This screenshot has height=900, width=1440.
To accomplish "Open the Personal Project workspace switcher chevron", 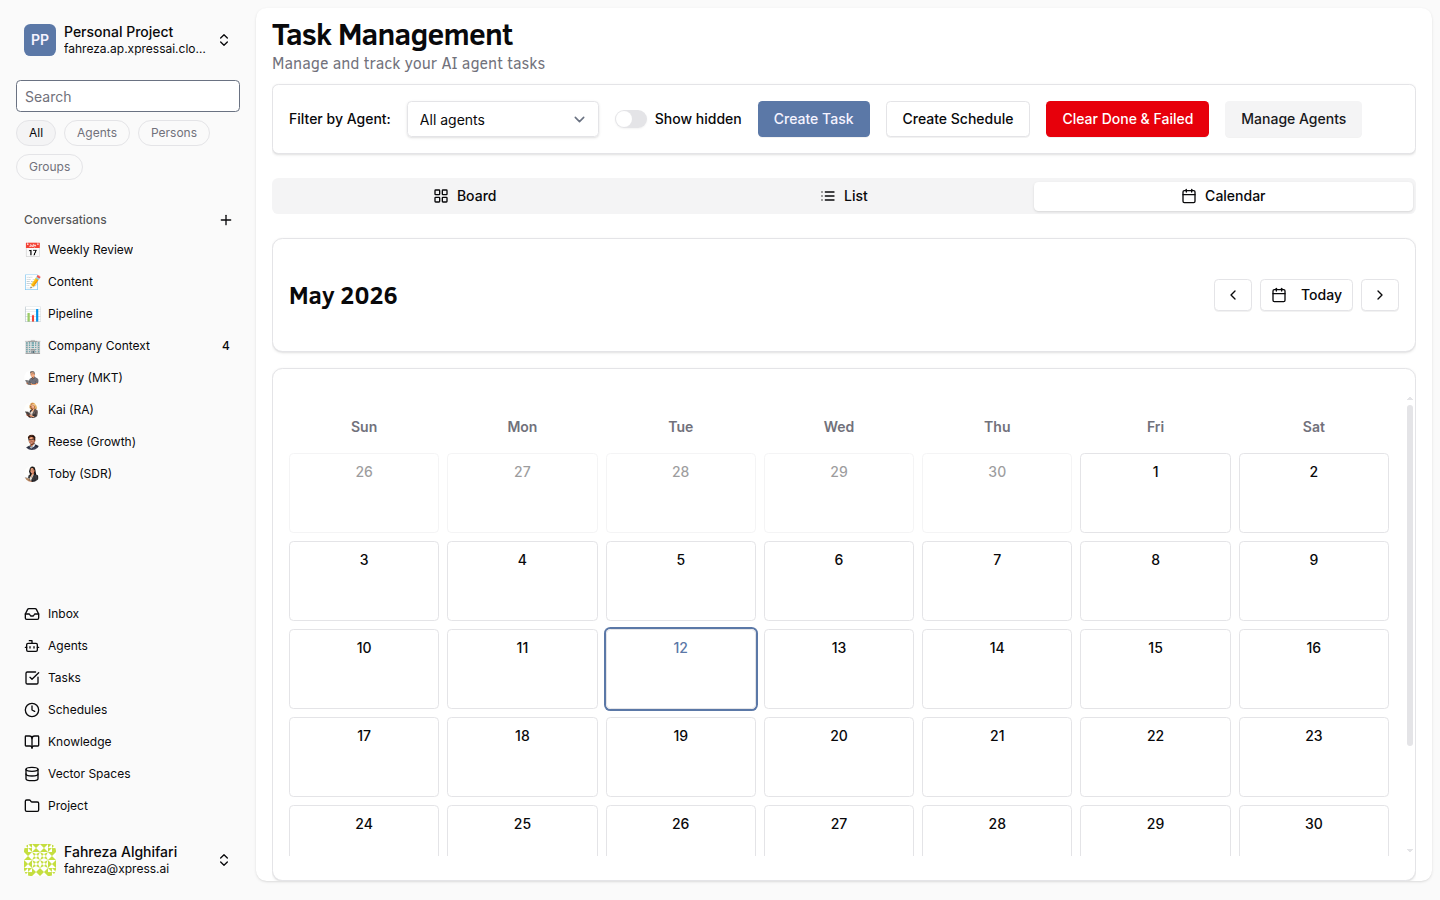I will tap(224, 40).
